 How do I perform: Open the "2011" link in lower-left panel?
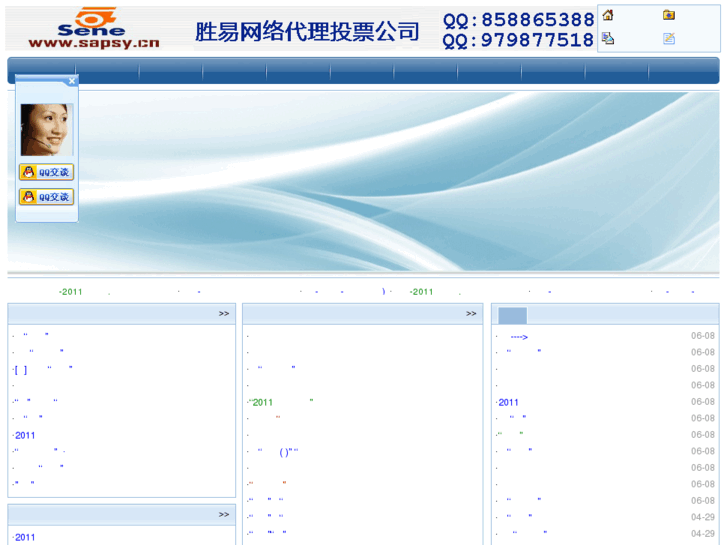point(25,537)
